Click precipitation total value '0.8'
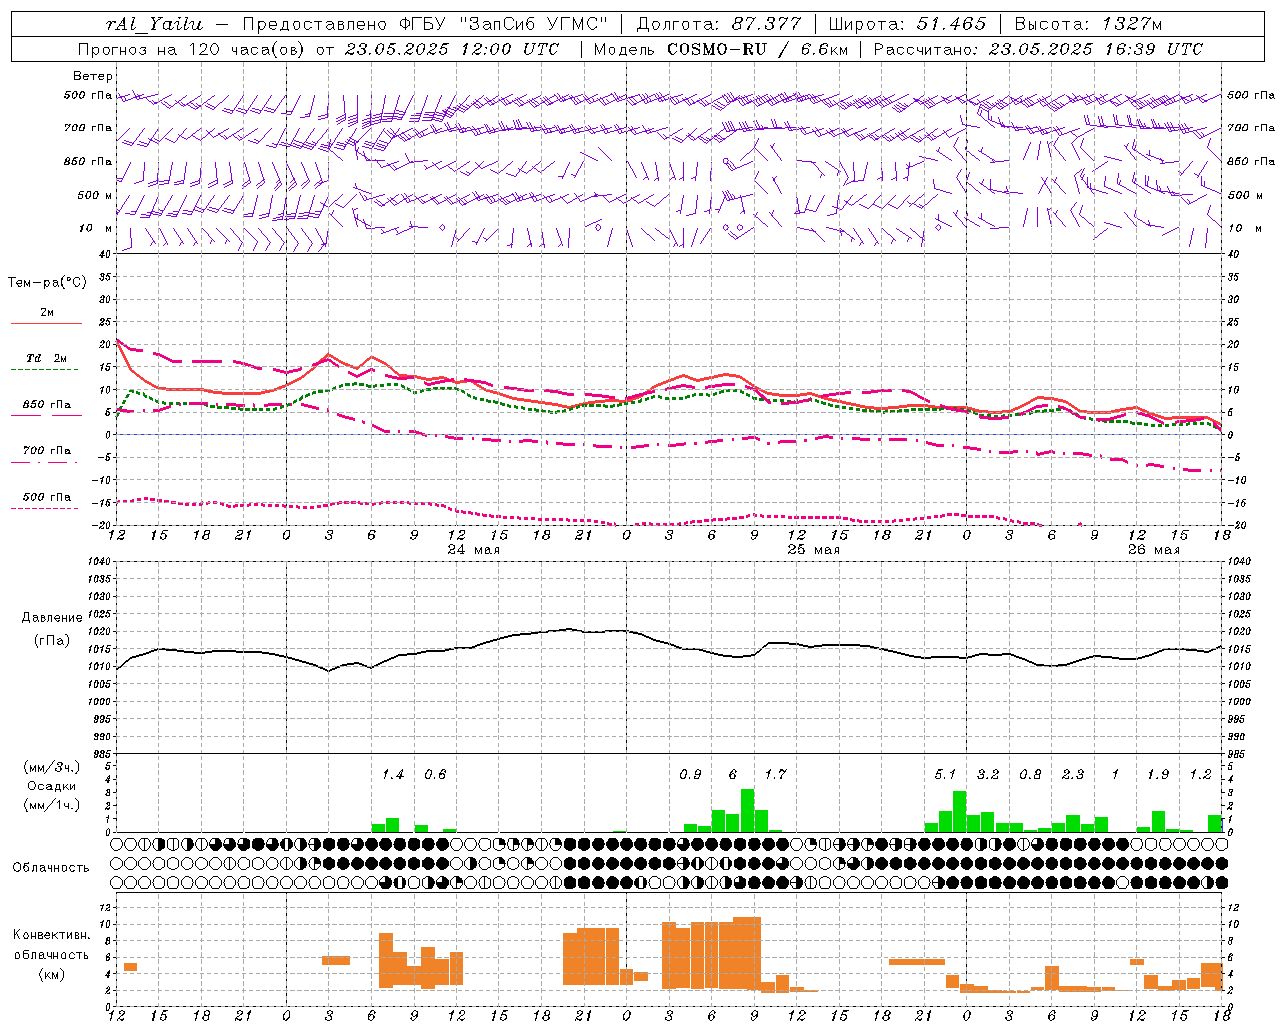1280x1024 pixels. tap(1030, 774)
